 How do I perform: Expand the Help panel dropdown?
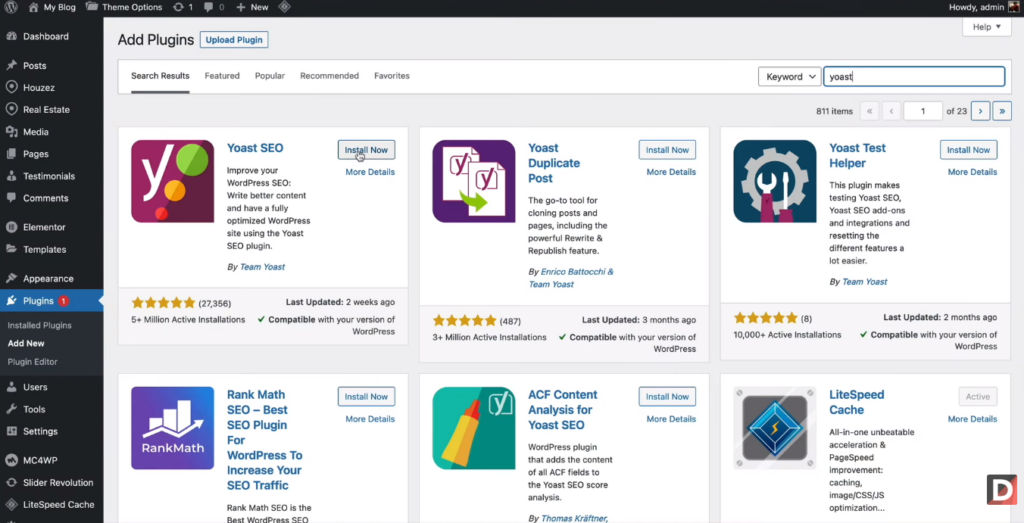pyautogui.click(x=987, y=27)
